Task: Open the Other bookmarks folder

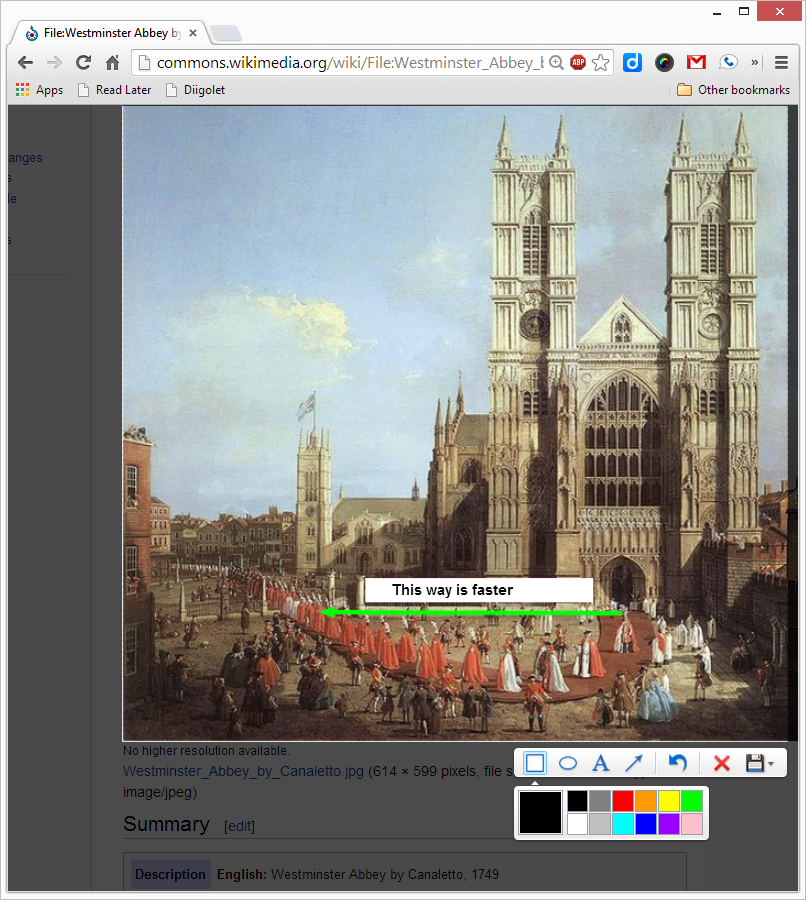Action: pos(733,90)
